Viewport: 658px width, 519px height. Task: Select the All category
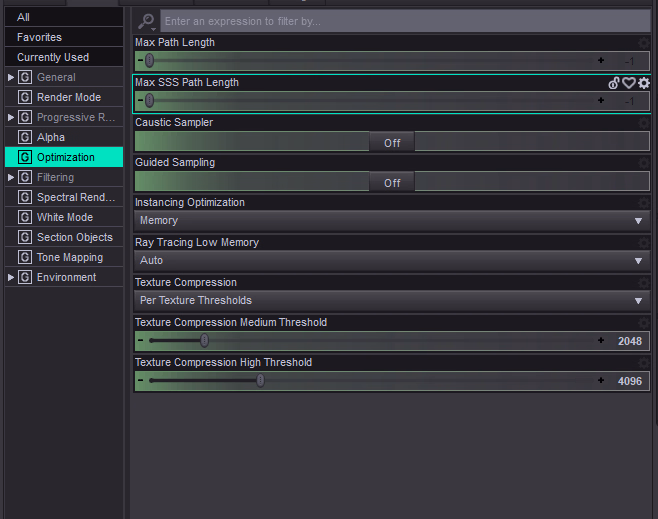click(64, 17)
